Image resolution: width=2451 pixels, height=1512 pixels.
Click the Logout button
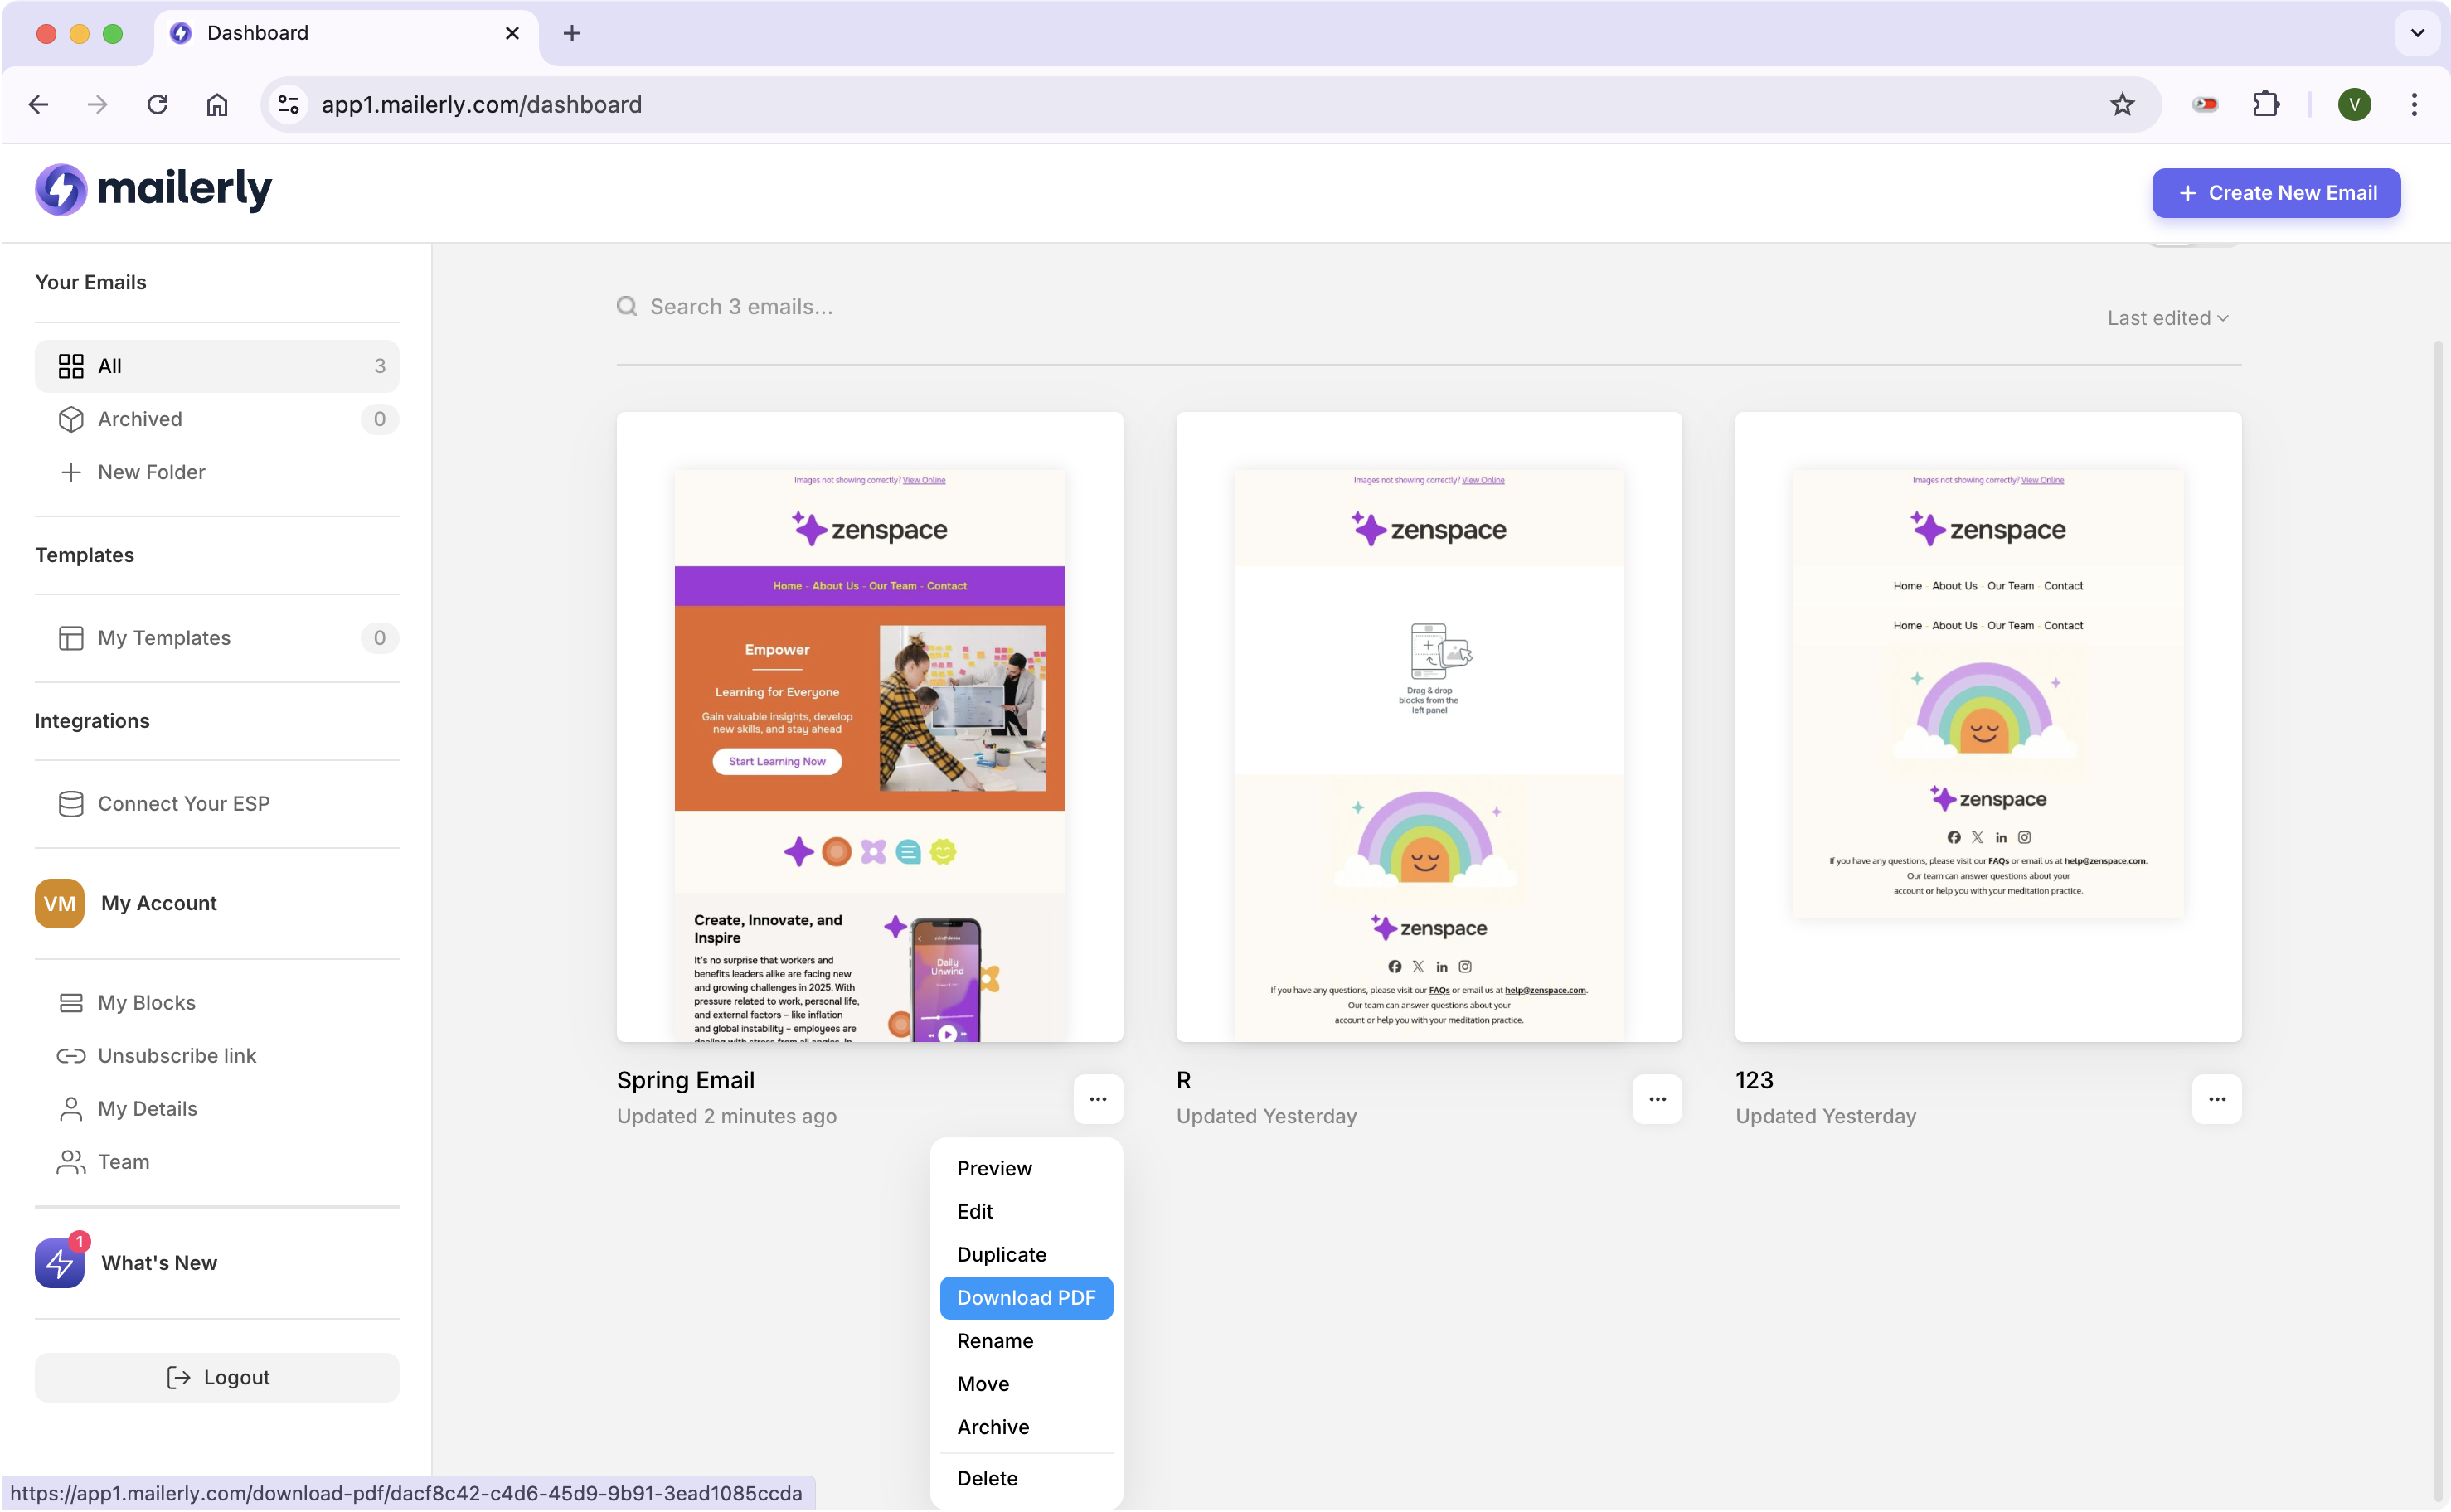(217, 1377)
